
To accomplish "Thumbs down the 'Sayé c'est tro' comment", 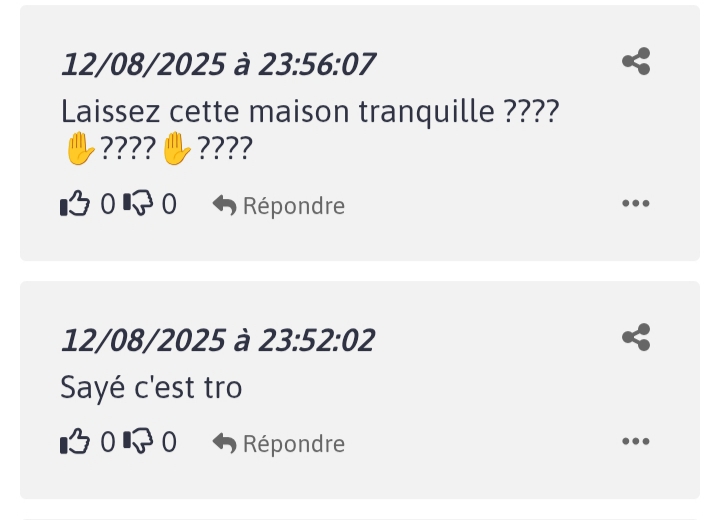I will [x=137, y=442].
